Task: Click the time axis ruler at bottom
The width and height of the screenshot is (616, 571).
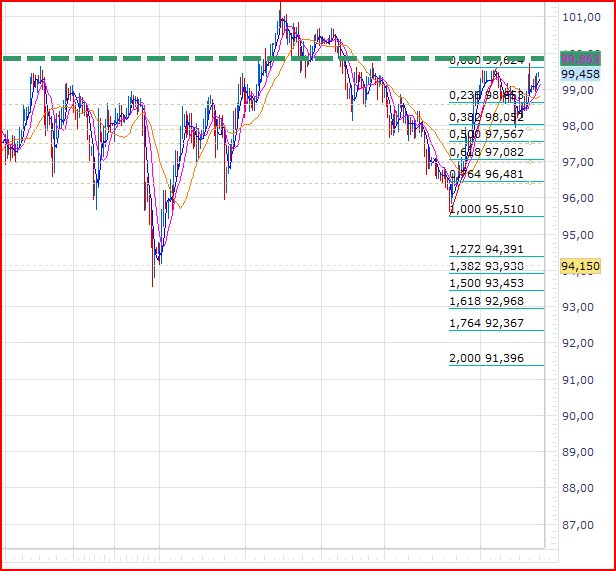Action: tap(279, 557)
